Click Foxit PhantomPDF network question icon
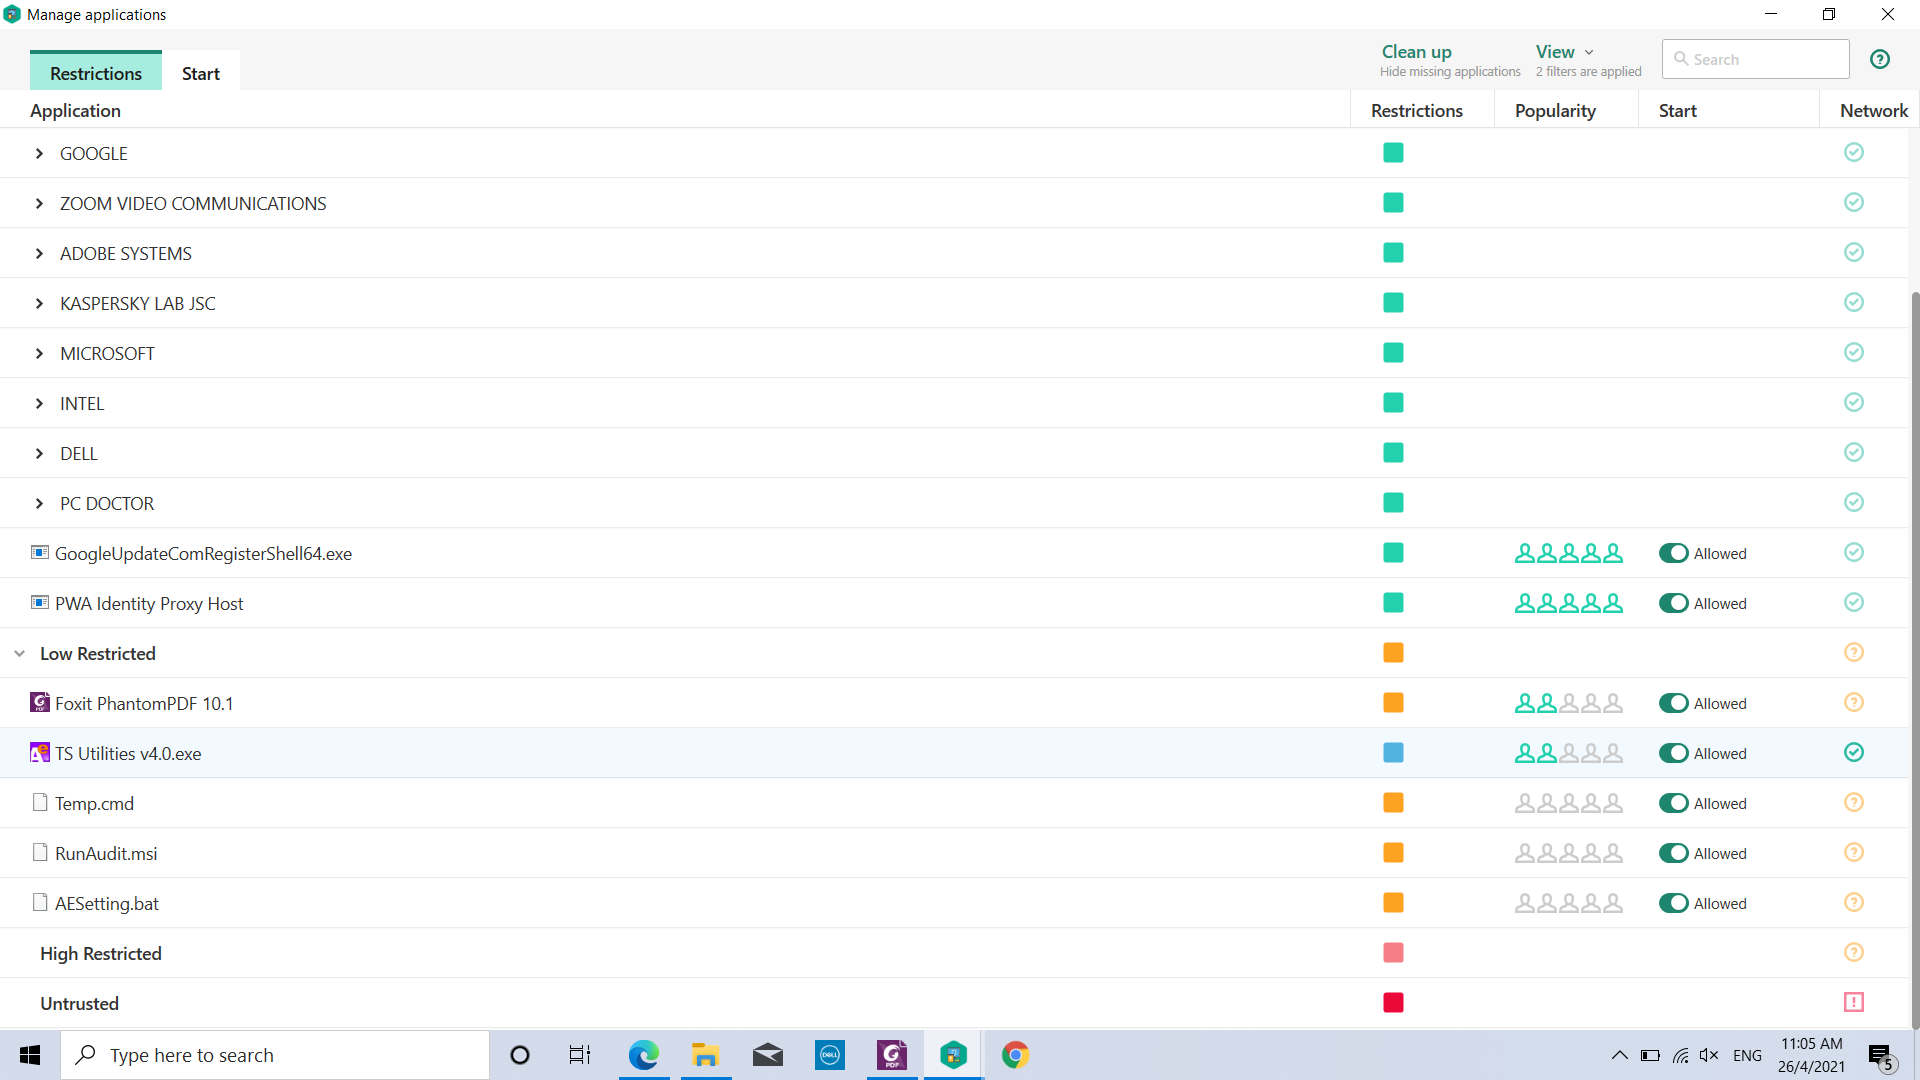 tap(1853, 703)
